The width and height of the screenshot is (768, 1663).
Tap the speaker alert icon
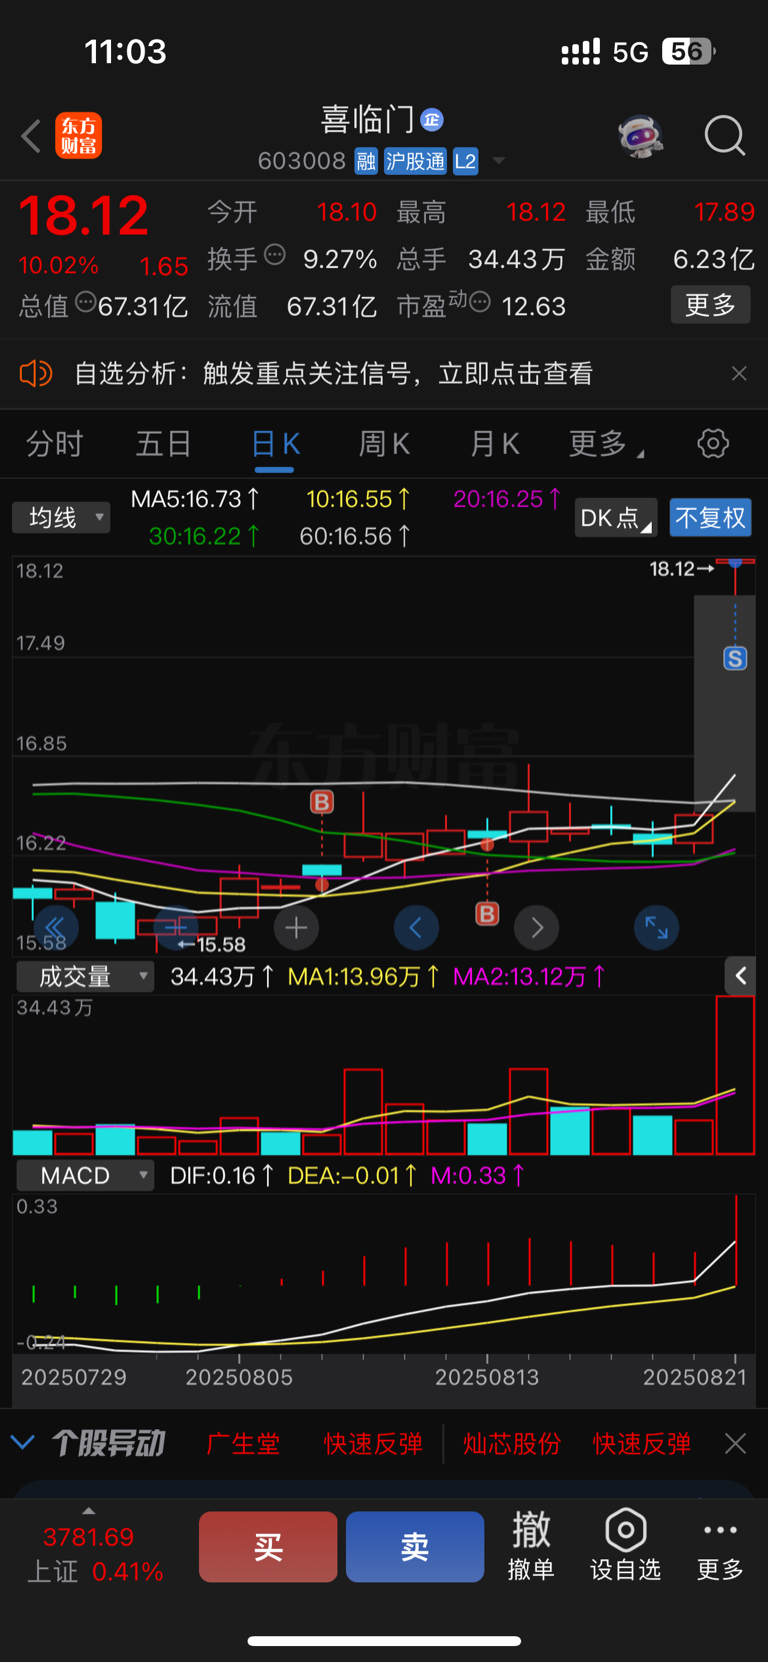tap(35, 374)
